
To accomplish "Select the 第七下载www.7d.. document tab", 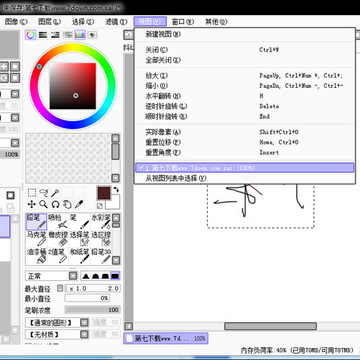I will click(x=166, y=338).
